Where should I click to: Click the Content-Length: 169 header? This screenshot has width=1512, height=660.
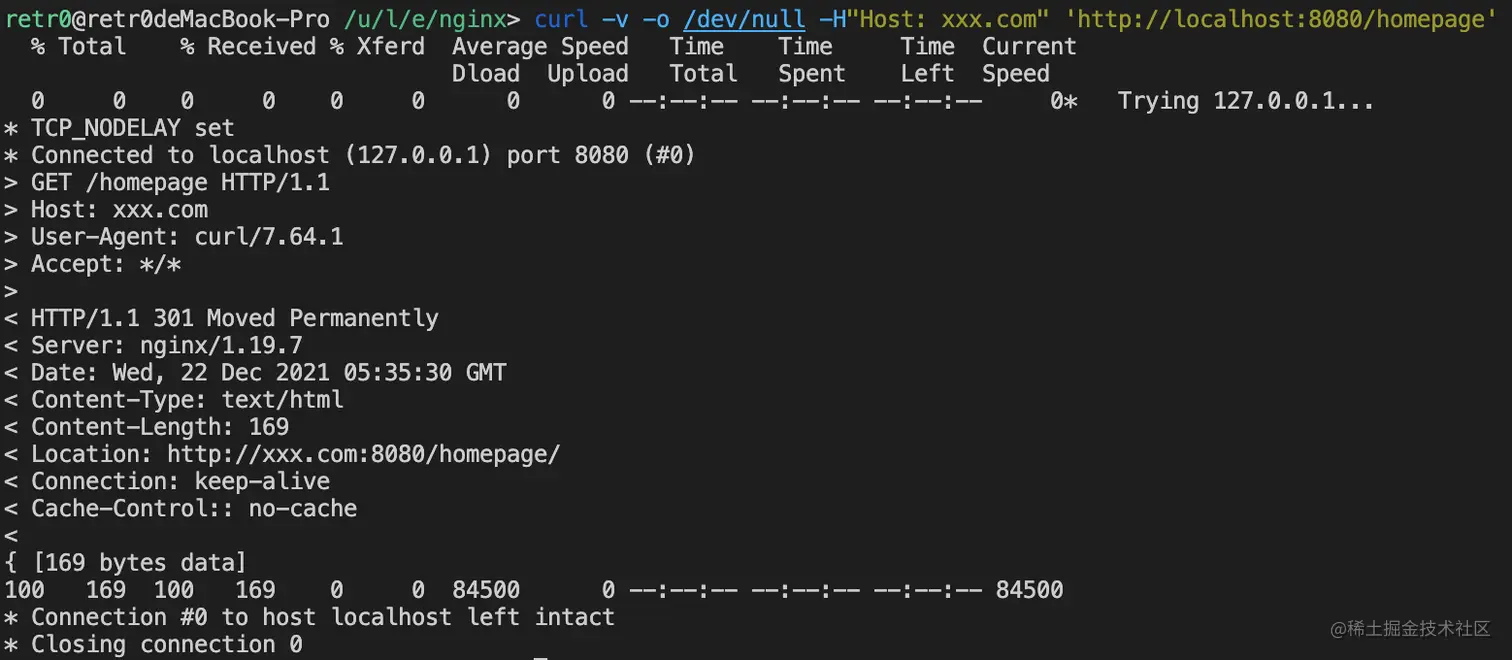(x=160, y=427)
